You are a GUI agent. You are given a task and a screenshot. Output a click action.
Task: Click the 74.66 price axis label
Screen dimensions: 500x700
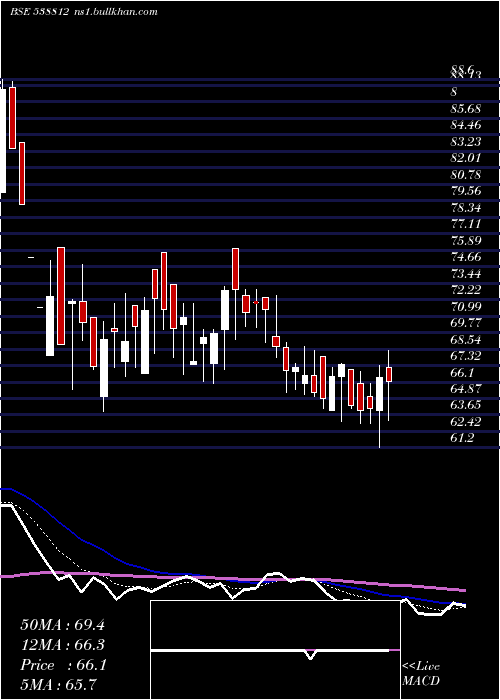[x=465, y=257]
